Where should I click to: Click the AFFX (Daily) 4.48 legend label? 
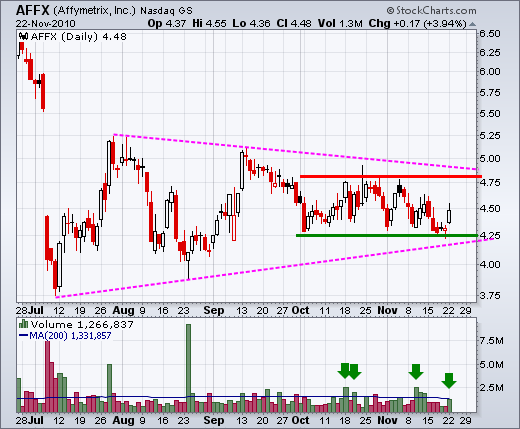pyautogui.click(x=79, y=36)
